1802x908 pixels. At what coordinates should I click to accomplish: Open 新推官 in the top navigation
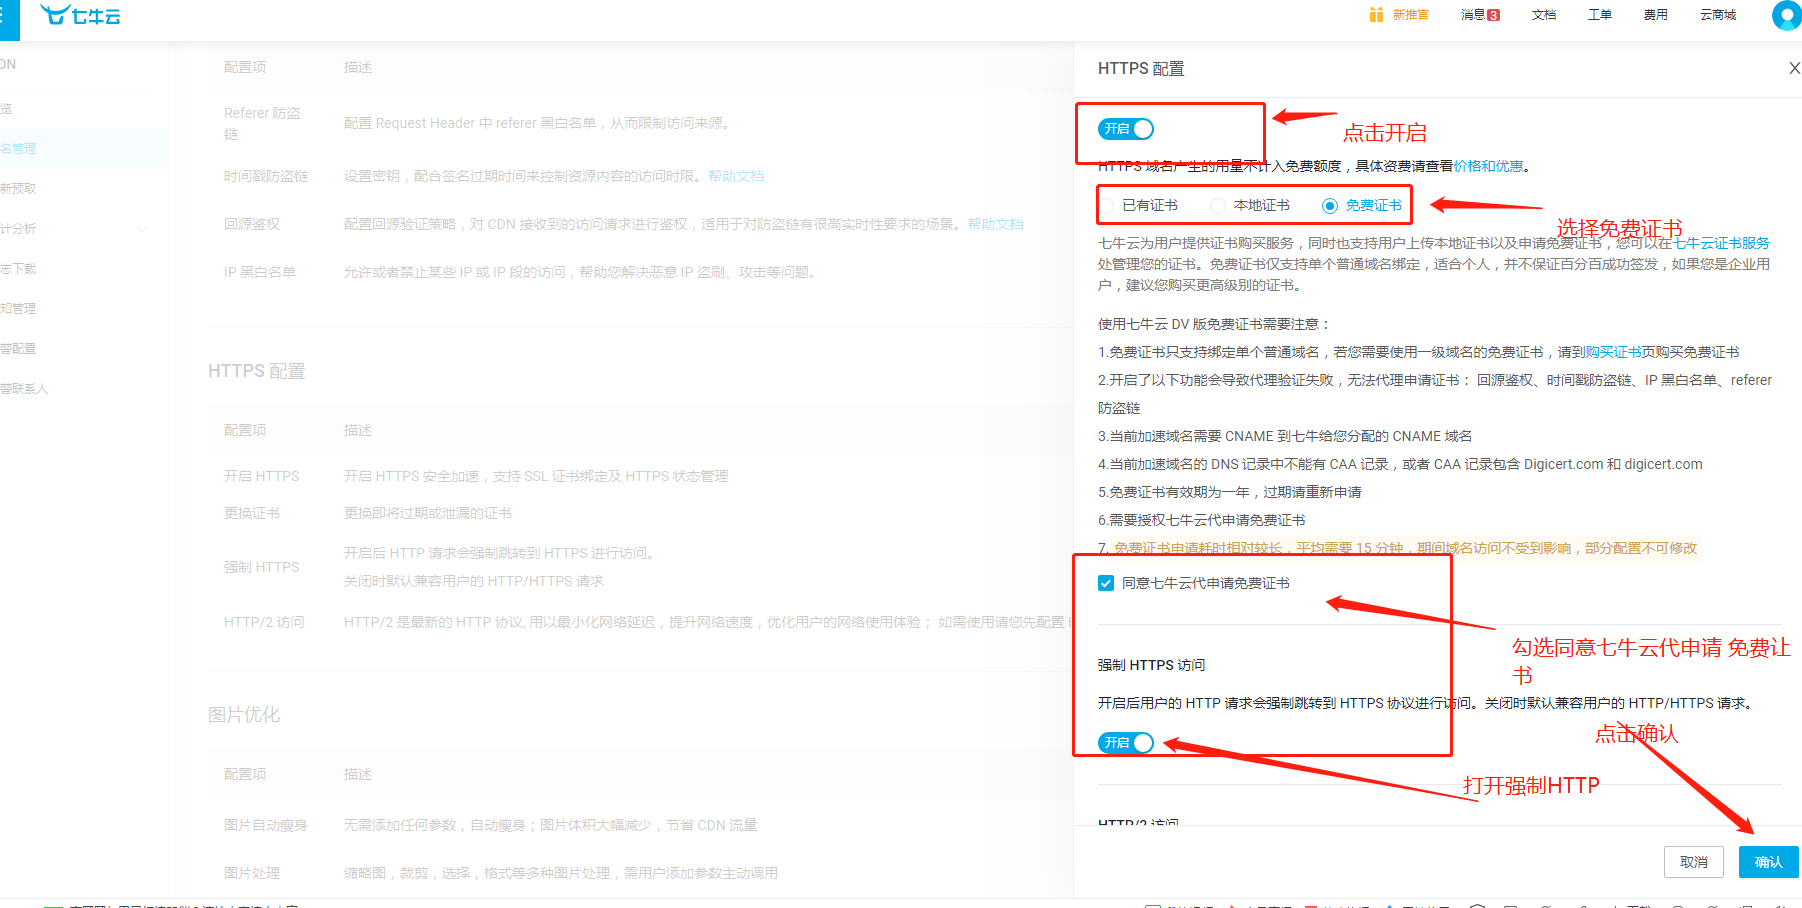point(1410,15)
